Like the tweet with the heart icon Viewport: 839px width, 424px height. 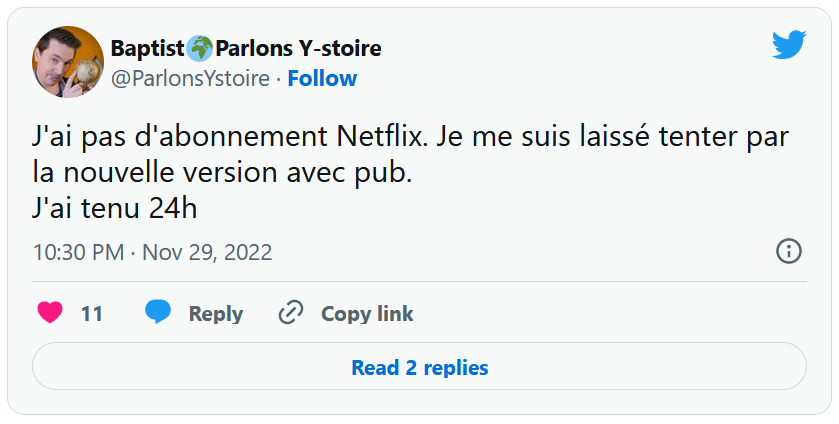tap(50, 313)
